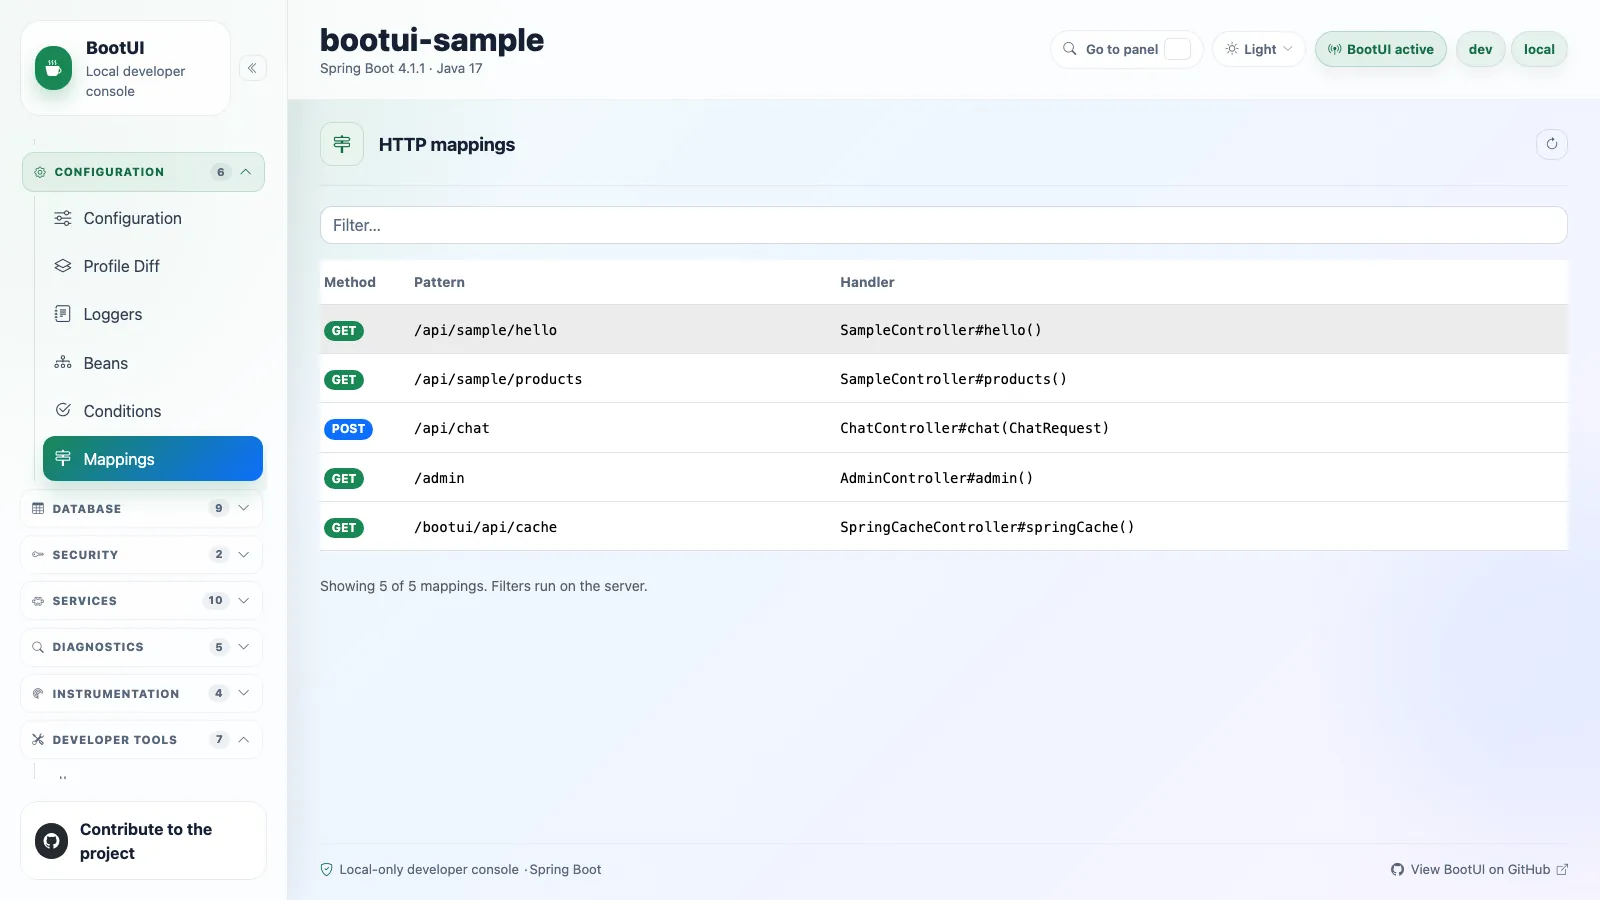
Task: Open the Profile Diff panel
Action: 153,266
